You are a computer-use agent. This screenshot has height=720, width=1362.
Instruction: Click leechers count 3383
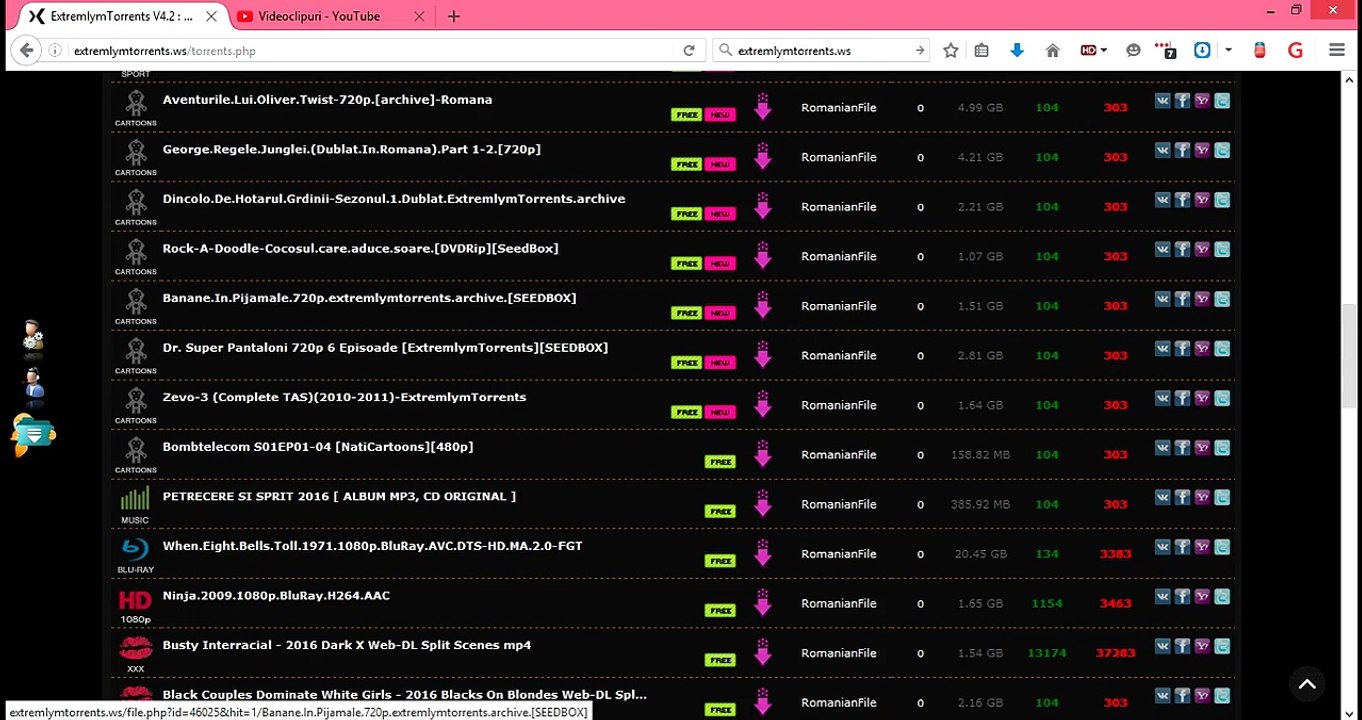coord(1115,554)
